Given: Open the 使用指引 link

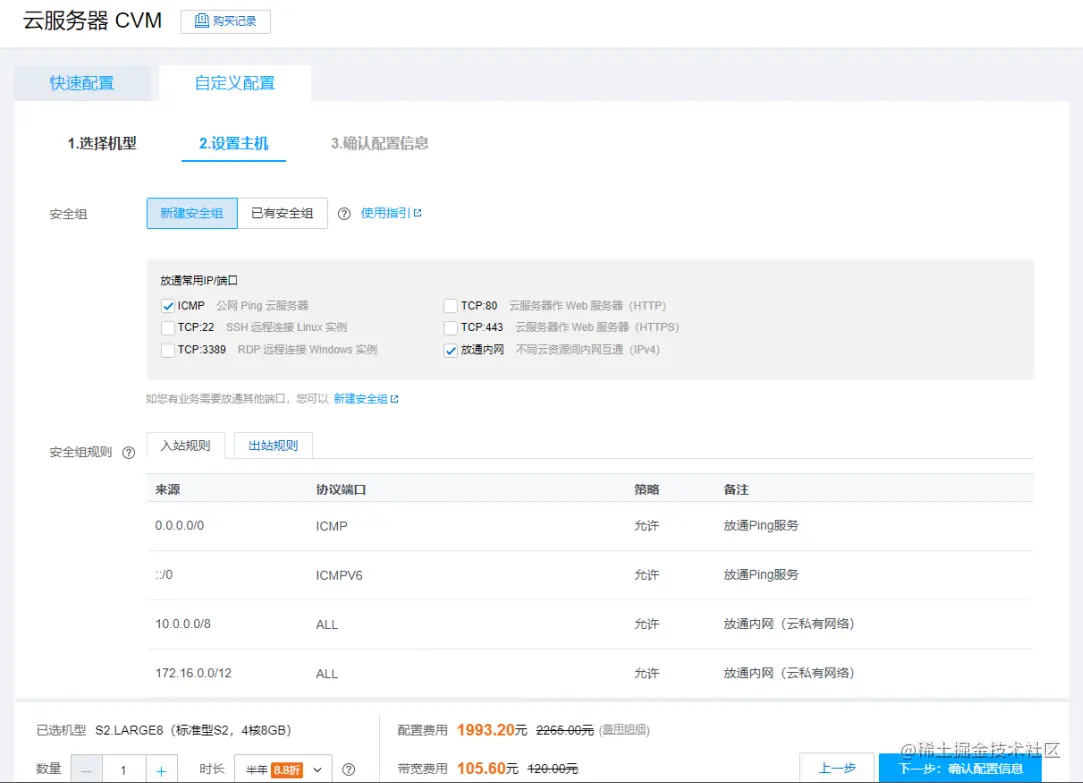Looking at the screenshot, I should click(385, 213).
